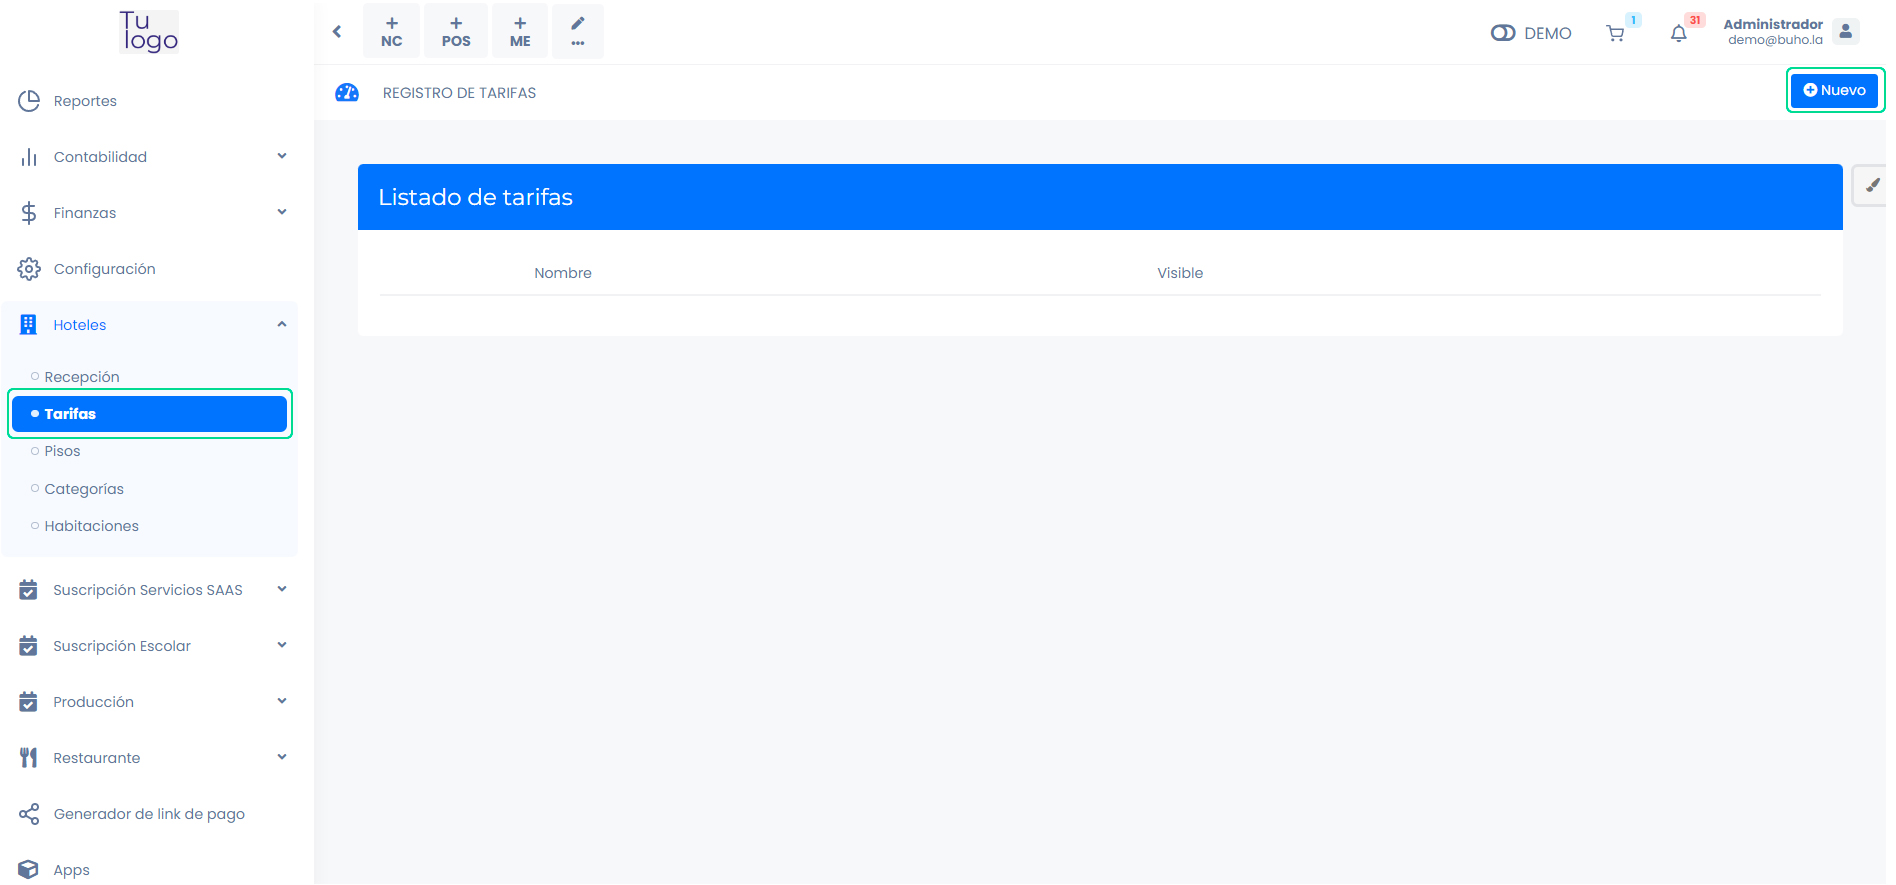Open the shopping cart icon

1614,34
